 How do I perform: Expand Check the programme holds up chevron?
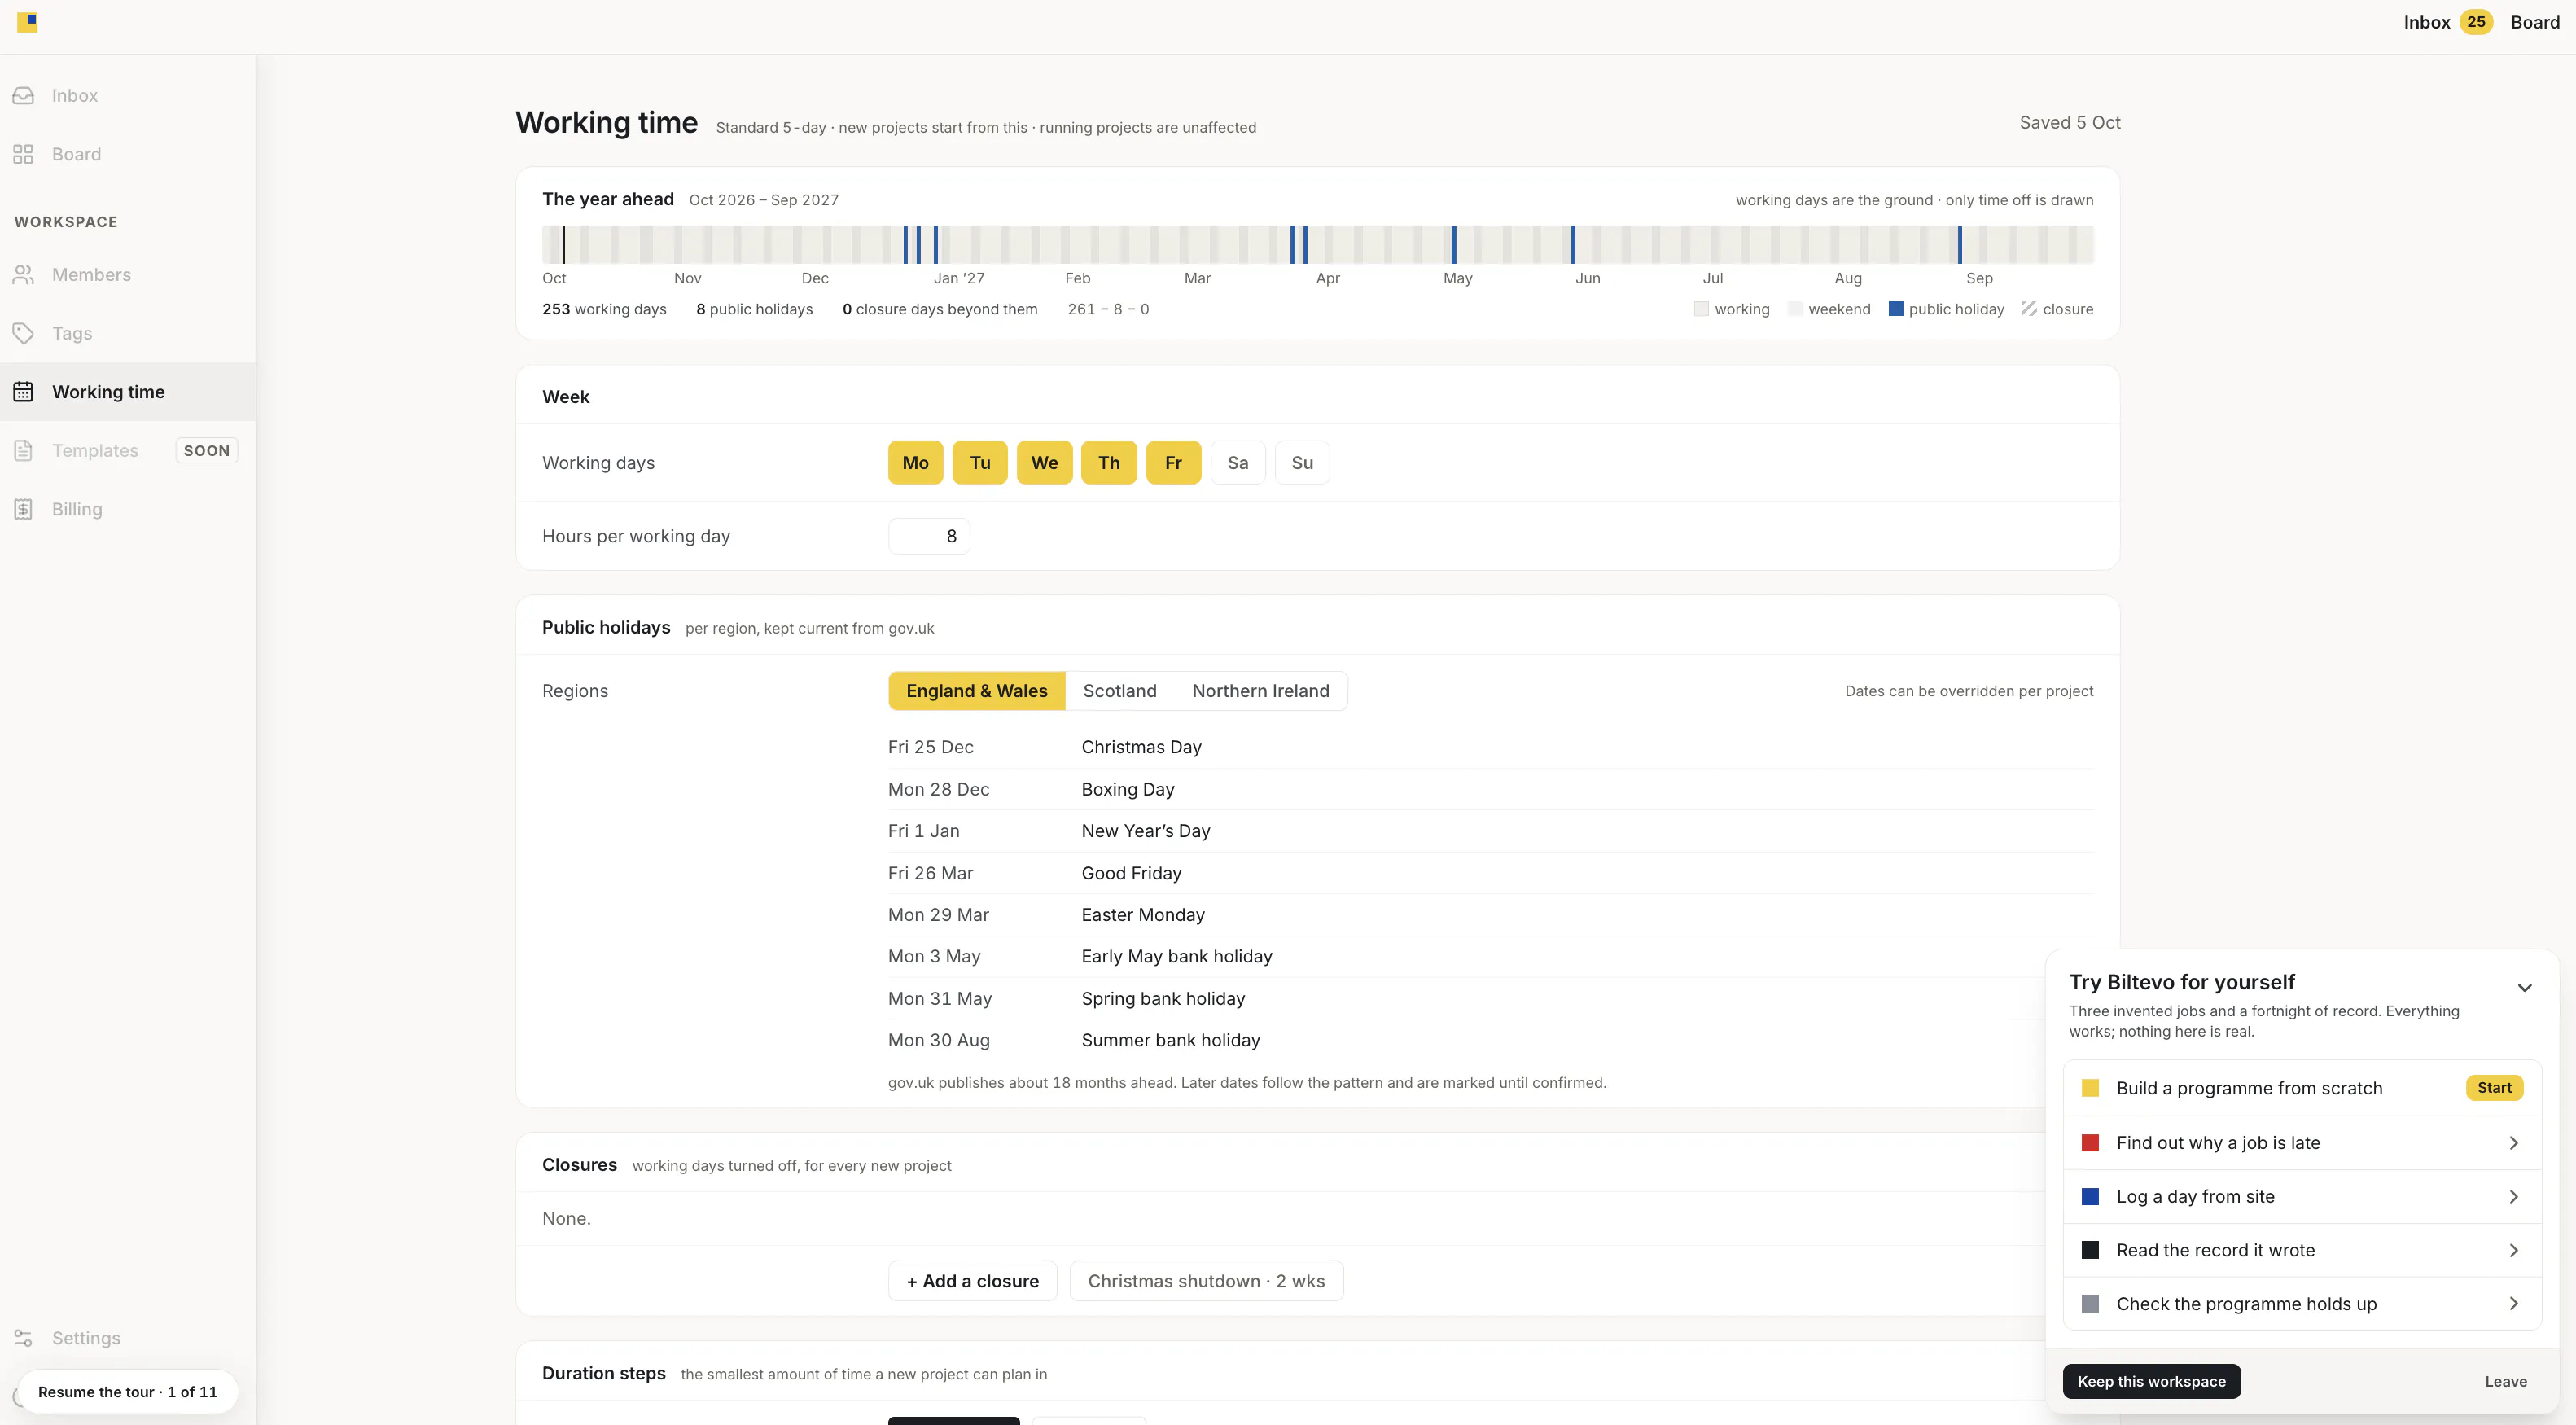(2513, 1304)
